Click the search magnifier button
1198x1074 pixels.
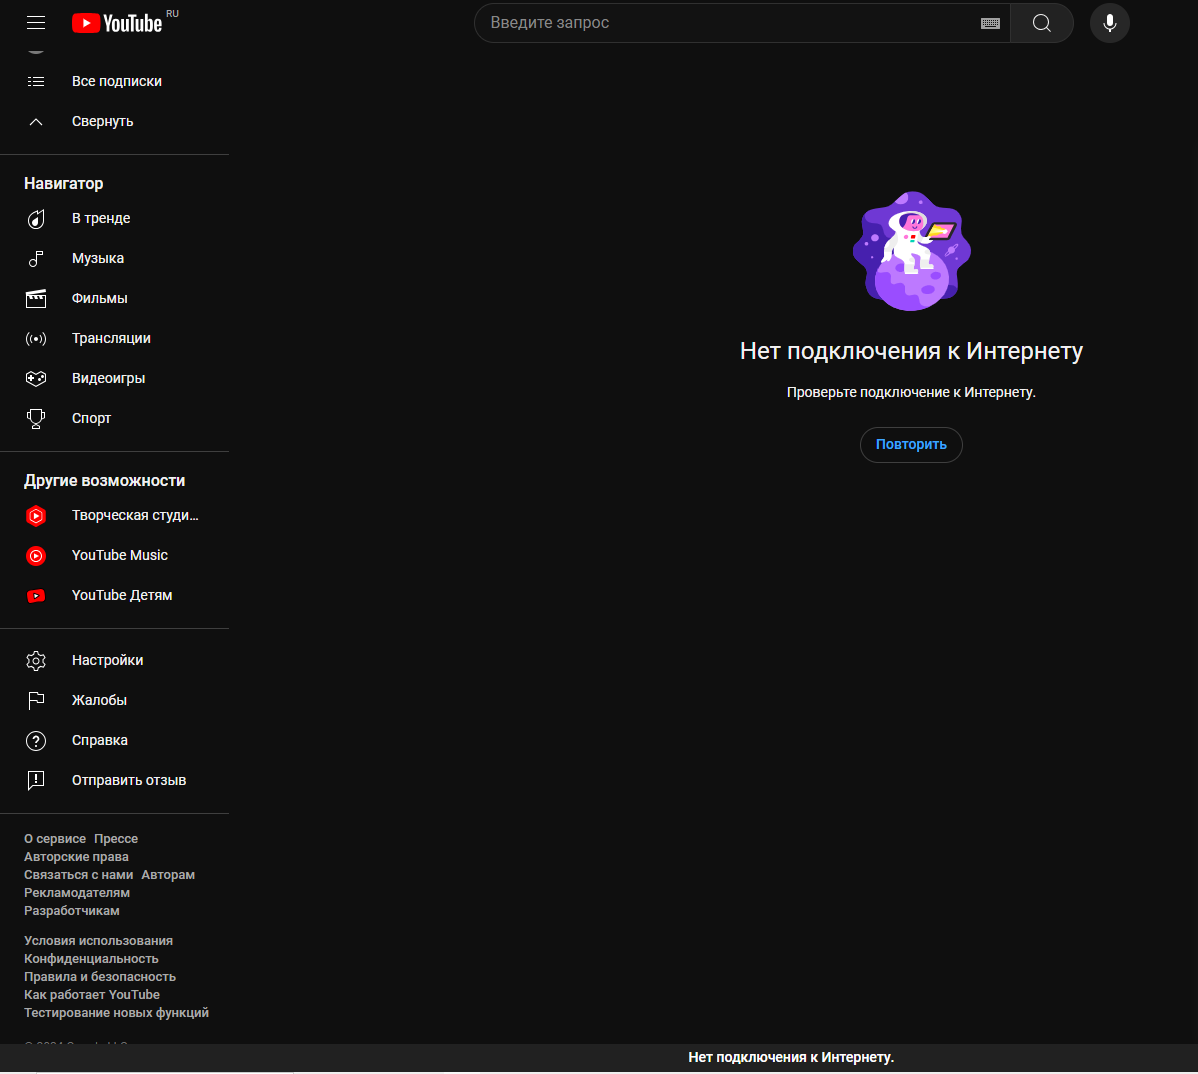[x=1041, y=23]
